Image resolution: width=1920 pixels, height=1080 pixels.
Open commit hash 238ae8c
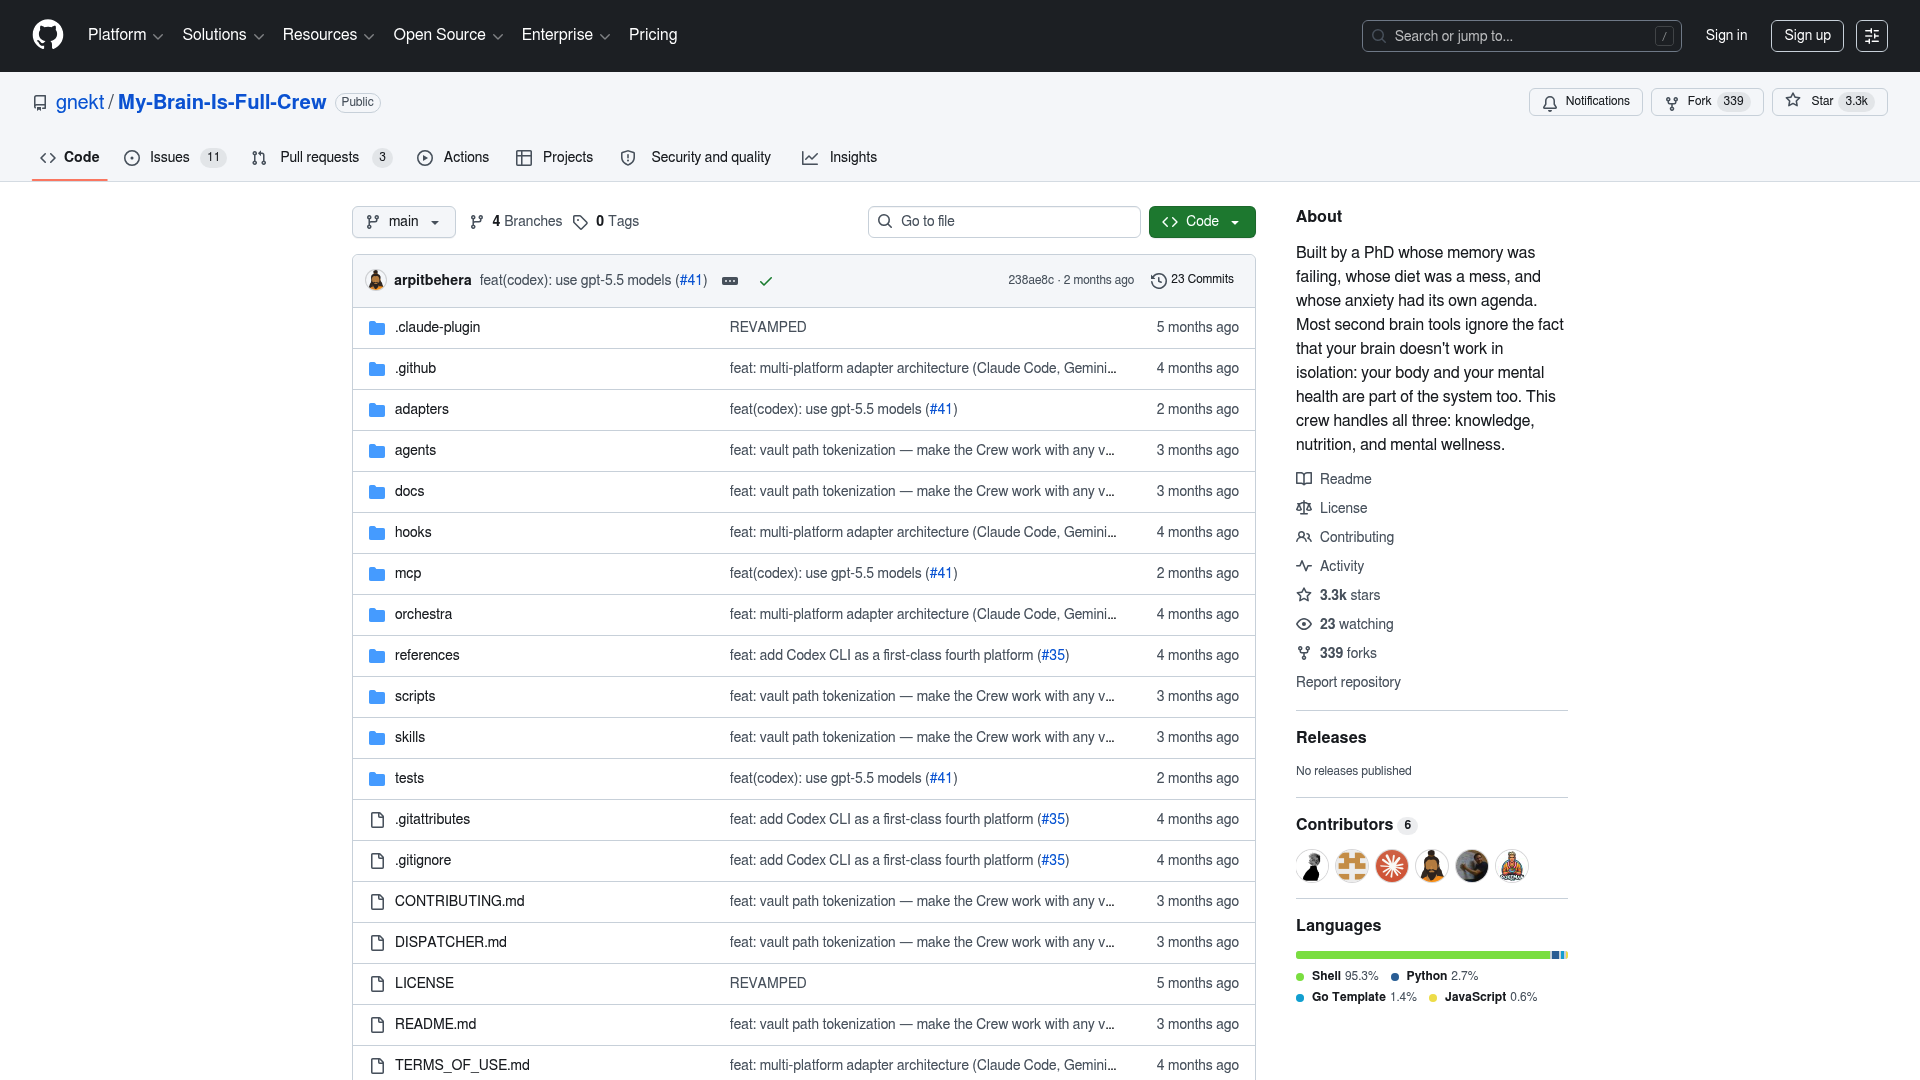[1030, 280]
